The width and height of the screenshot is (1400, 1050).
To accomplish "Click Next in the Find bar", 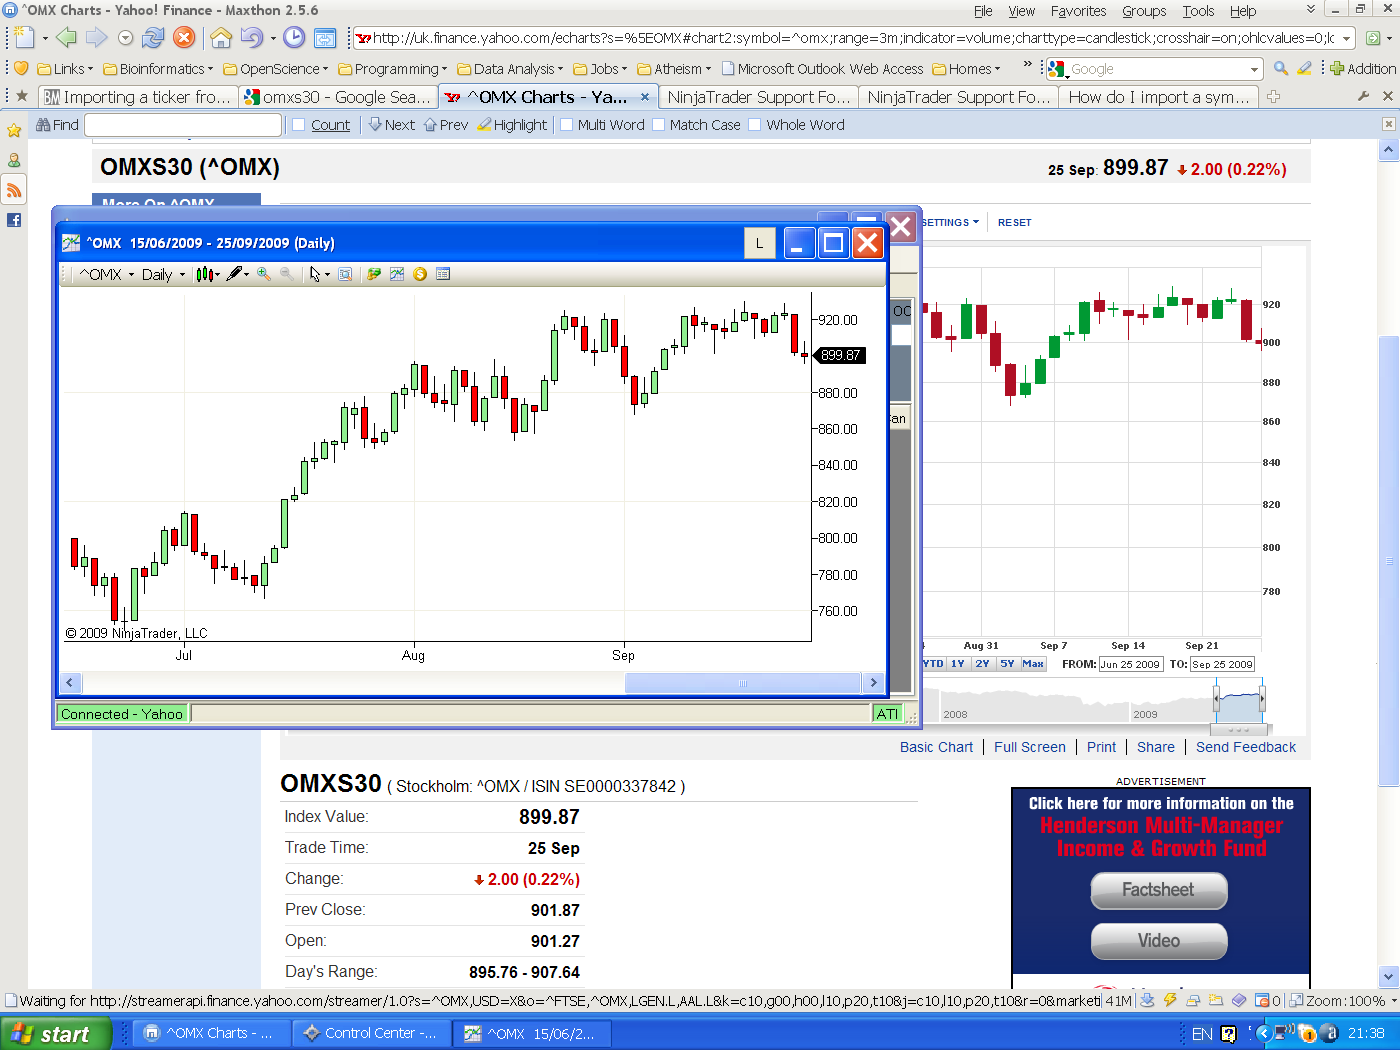I will (392, 125).
